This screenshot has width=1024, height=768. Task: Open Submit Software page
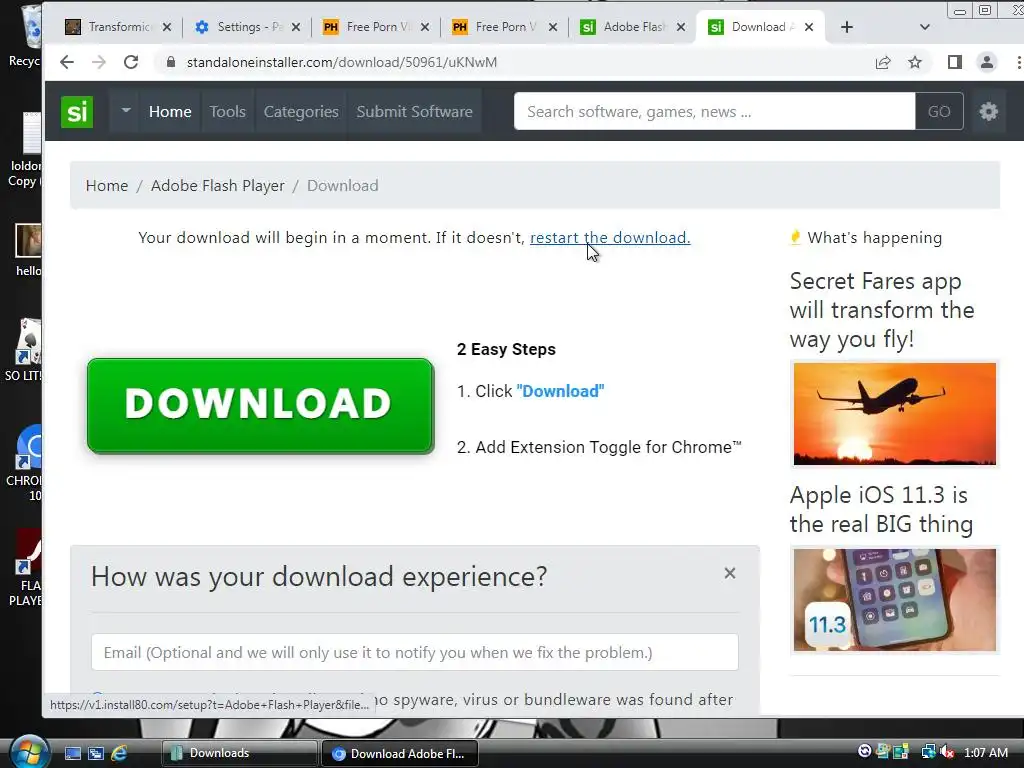coord(414,112)
